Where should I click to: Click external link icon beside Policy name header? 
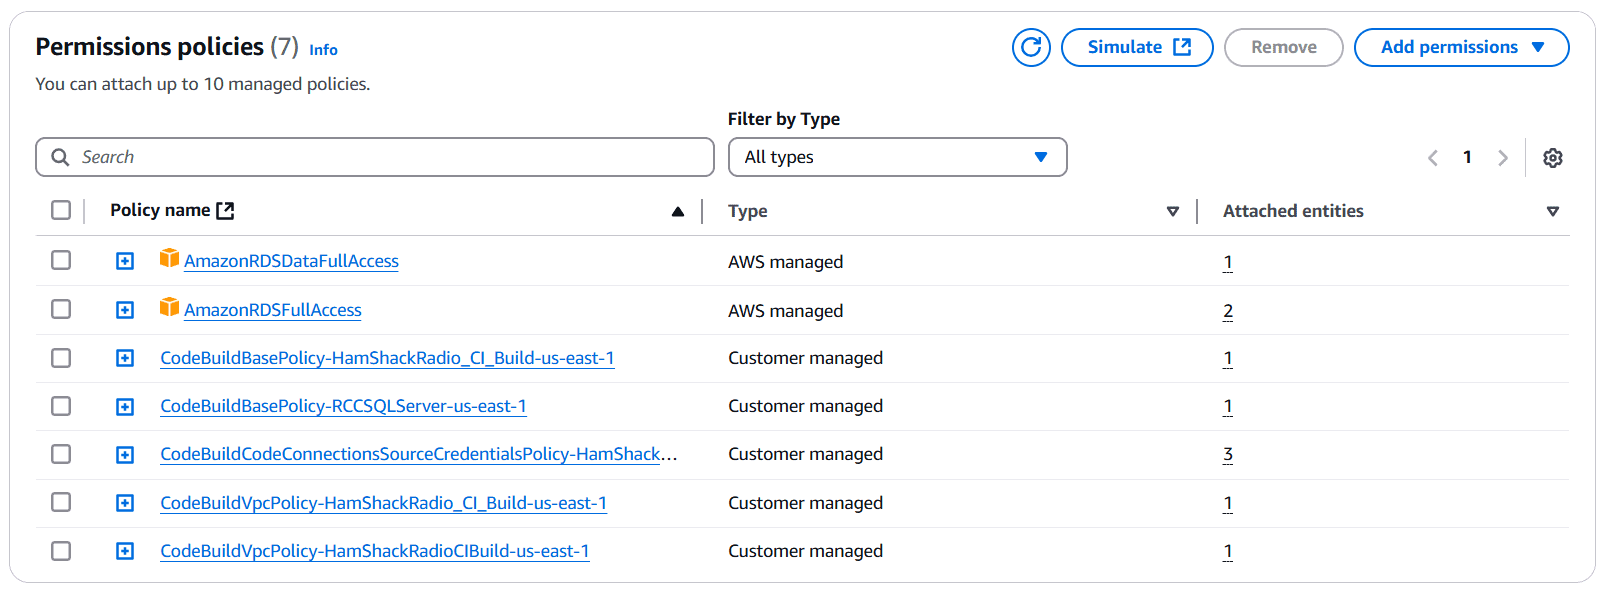[225, 210]
